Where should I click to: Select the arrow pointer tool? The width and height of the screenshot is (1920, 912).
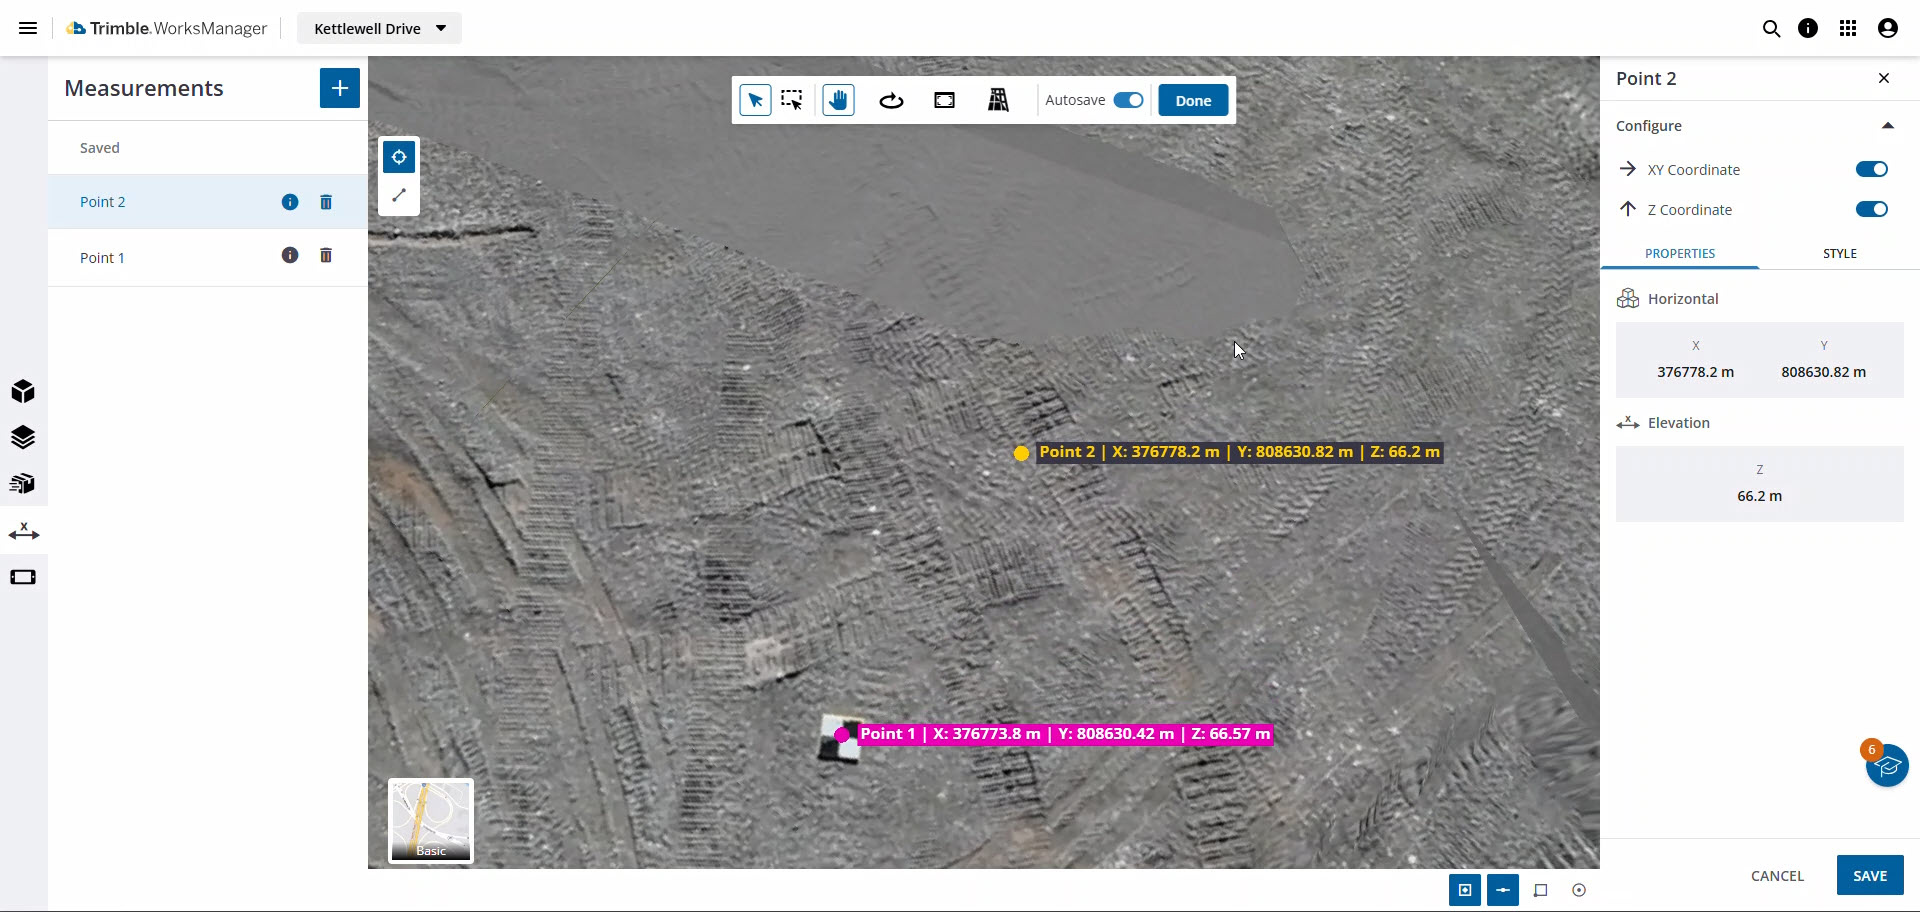coord(755,100)
